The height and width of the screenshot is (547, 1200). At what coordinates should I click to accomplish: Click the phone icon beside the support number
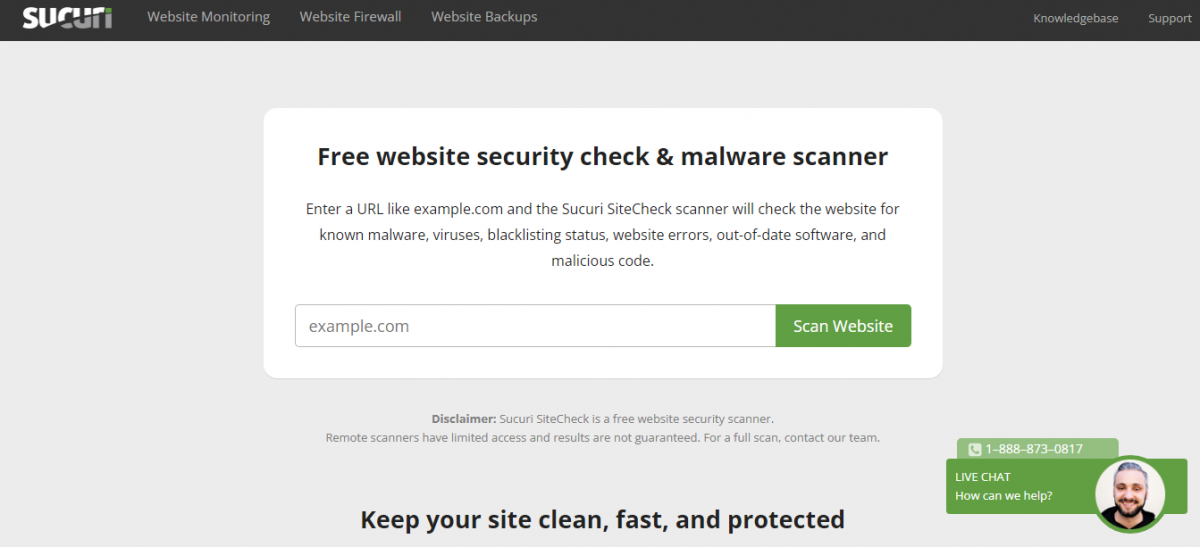pyautogui.click(x=974, y=450)
